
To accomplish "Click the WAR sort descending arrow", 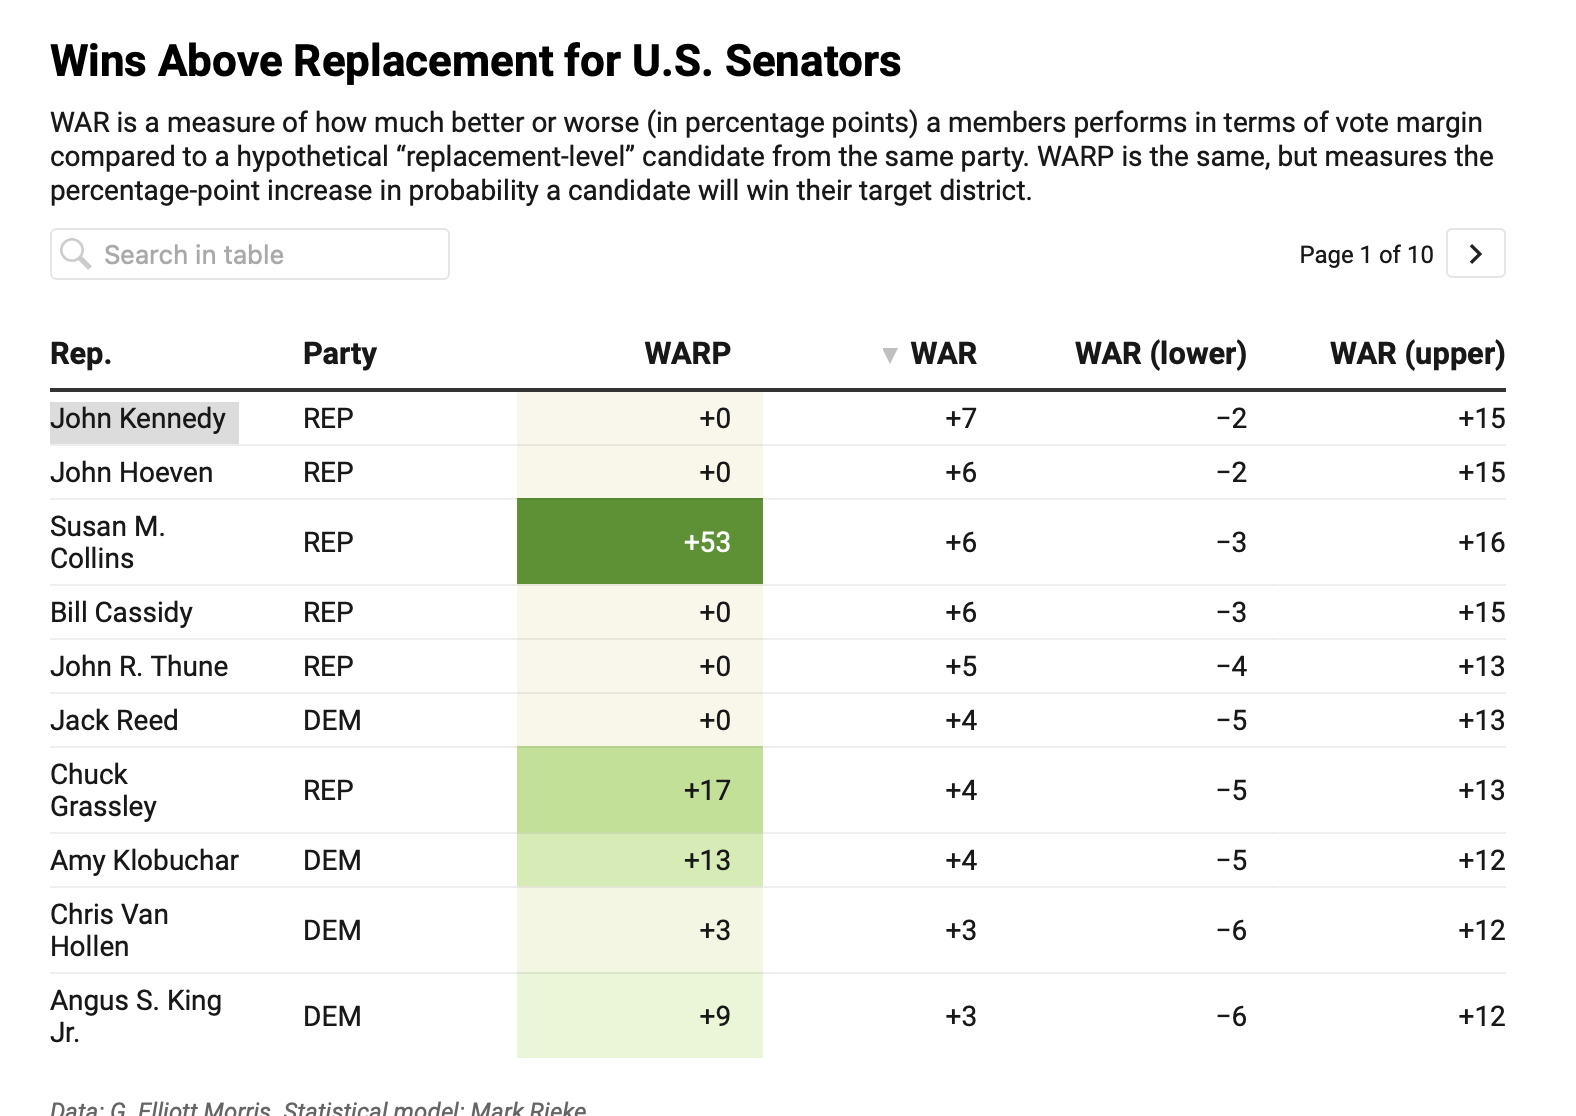I will click(889, 355).
